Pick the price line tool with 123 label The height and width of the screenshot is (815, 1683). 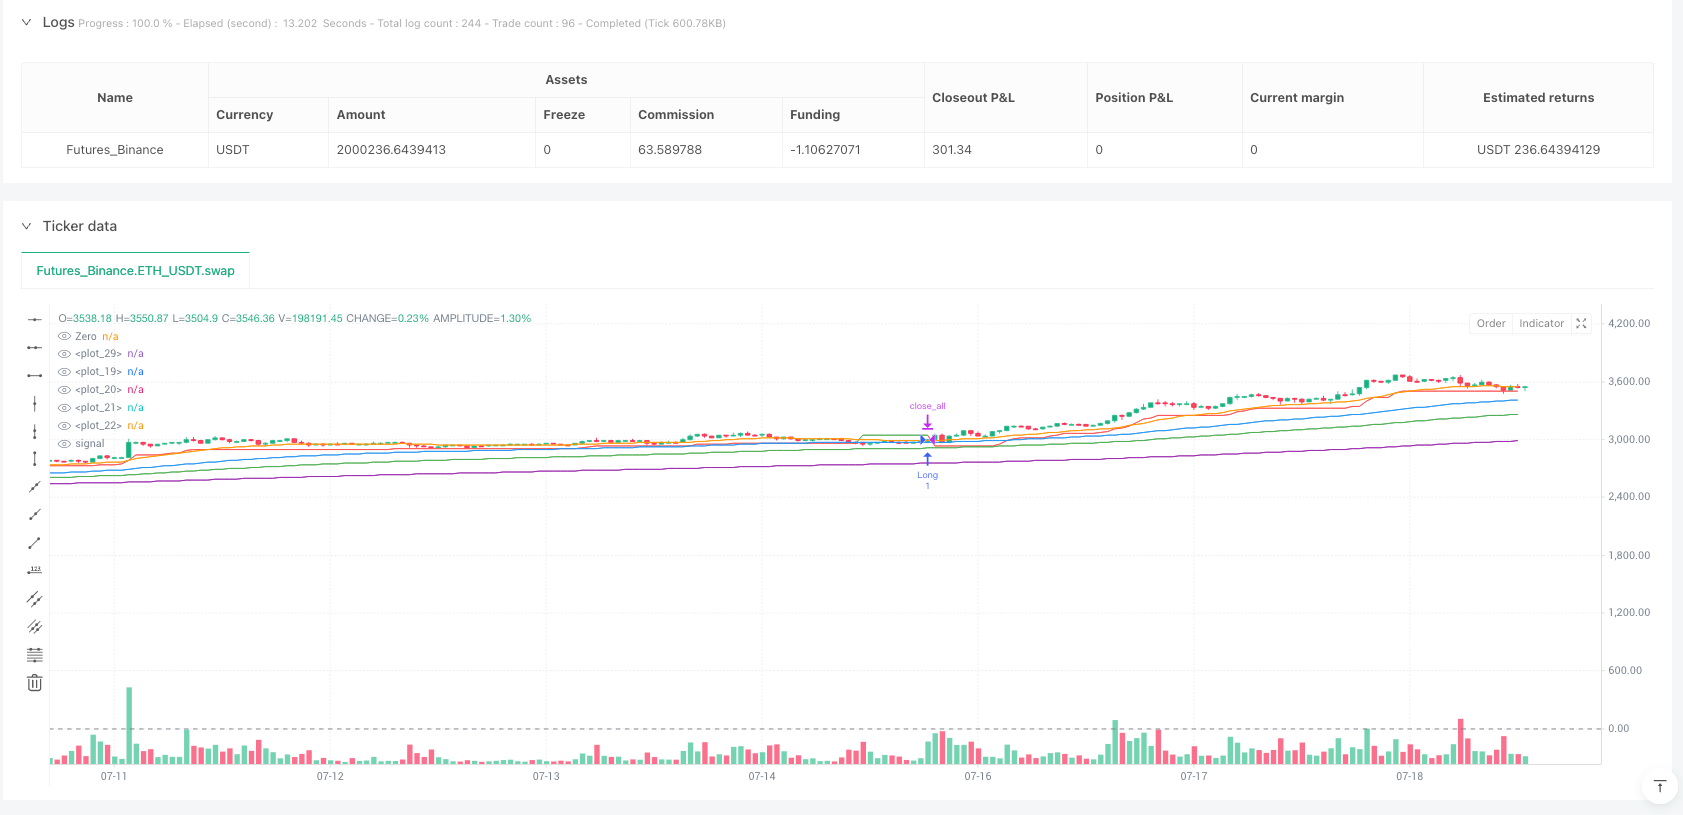pyautogui.click(x=34, y=570)
